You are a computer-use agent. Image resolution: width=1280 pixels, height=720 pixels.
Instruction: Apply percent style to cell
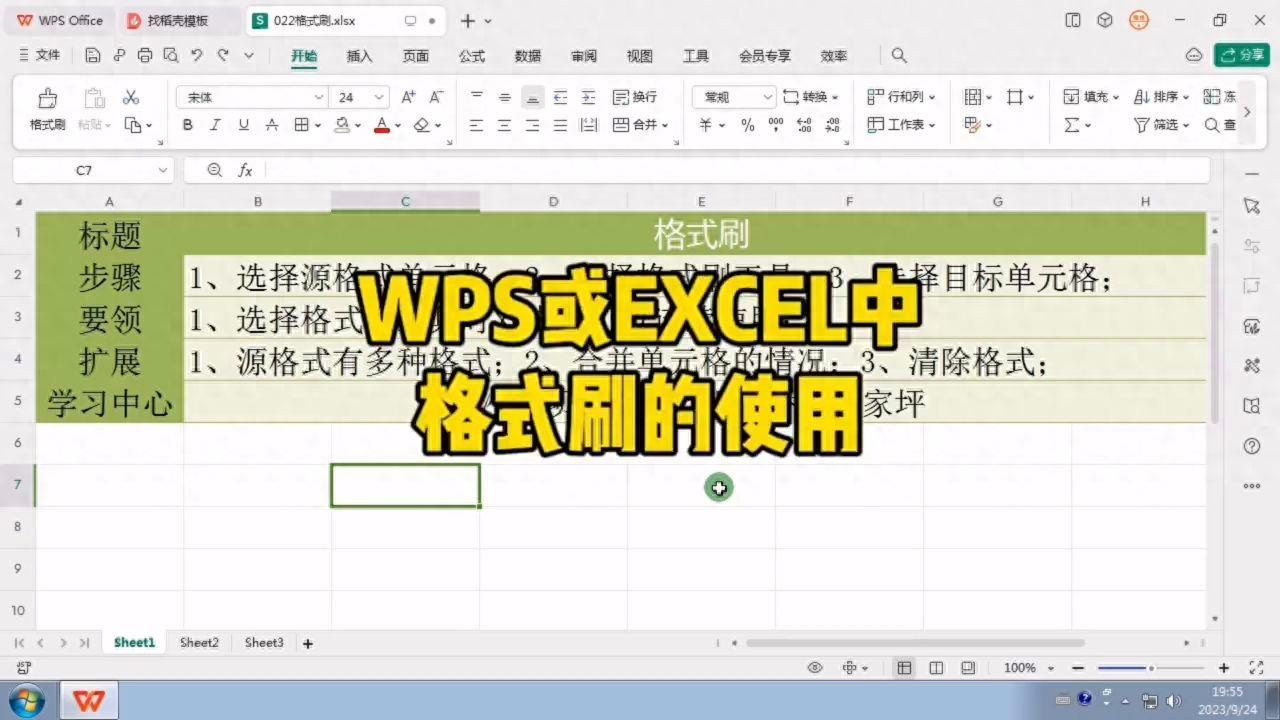748,125
